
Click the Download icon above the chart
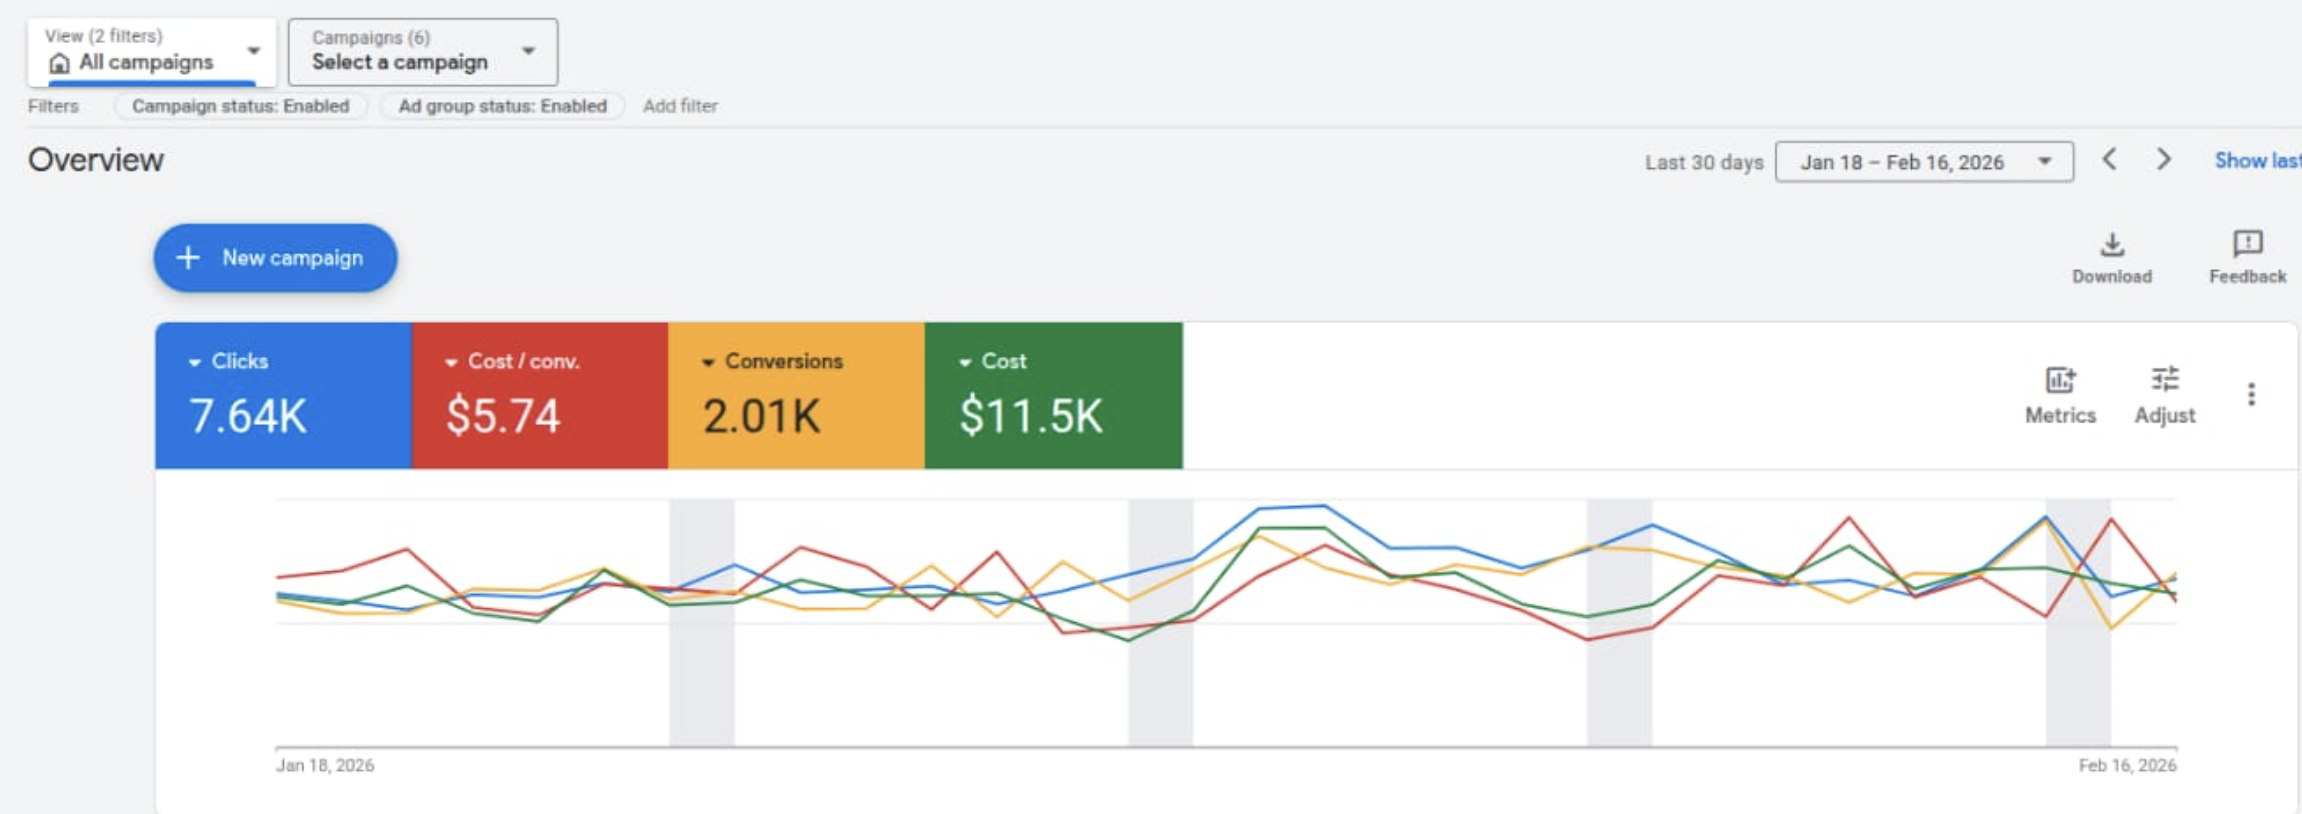2110,258
